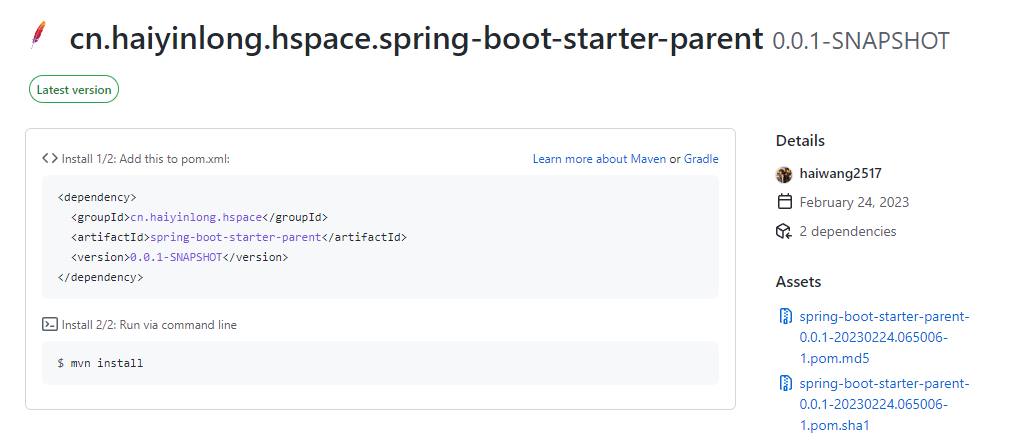Click the dependency XML code block

[x=380, y=237]
